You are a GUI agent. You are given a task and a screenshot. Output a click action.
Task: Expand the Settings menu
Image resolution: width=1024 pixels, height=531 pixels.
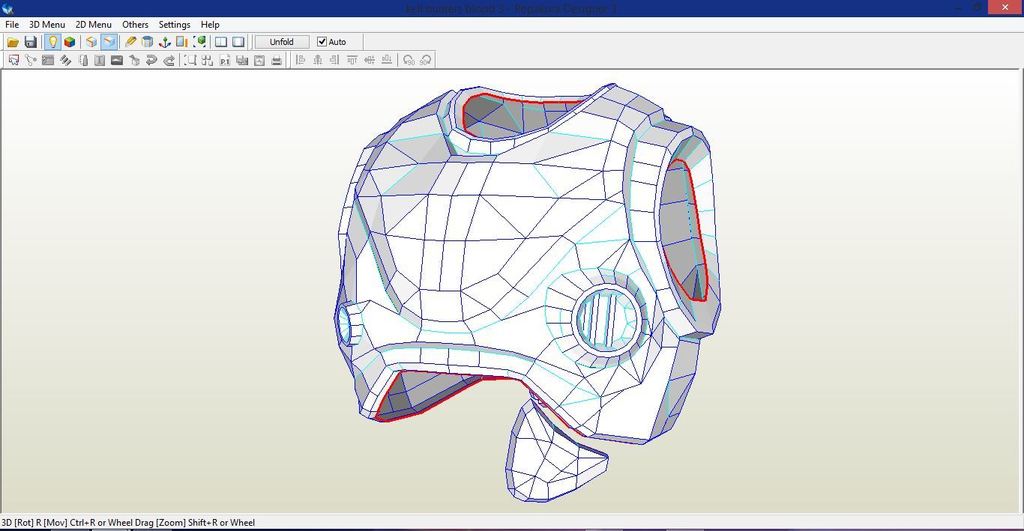click(174, 24)
